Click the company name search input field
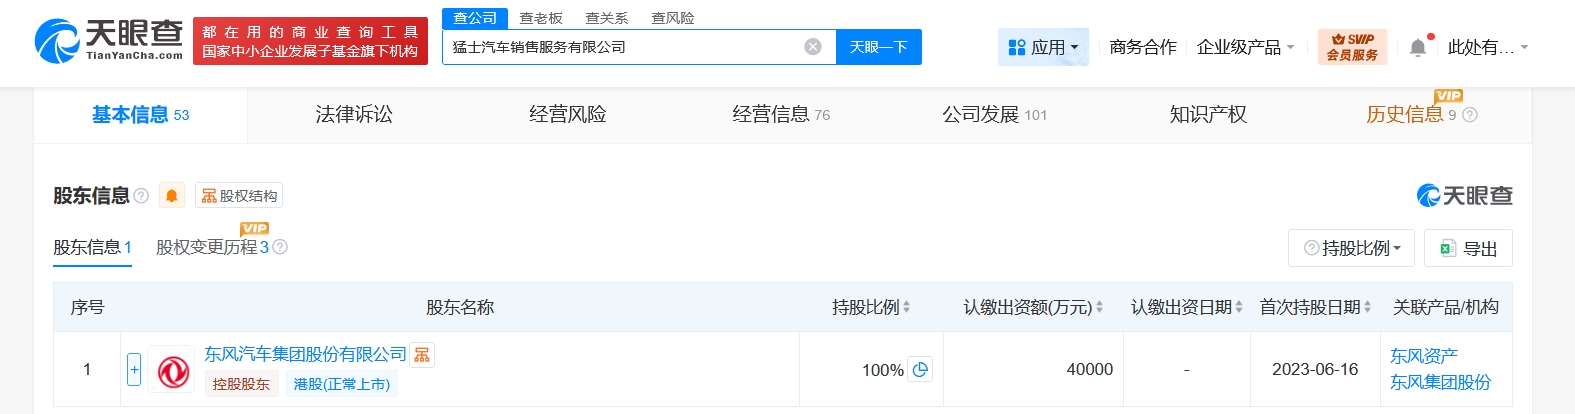1575x414 pixels. tap(620, 47)
